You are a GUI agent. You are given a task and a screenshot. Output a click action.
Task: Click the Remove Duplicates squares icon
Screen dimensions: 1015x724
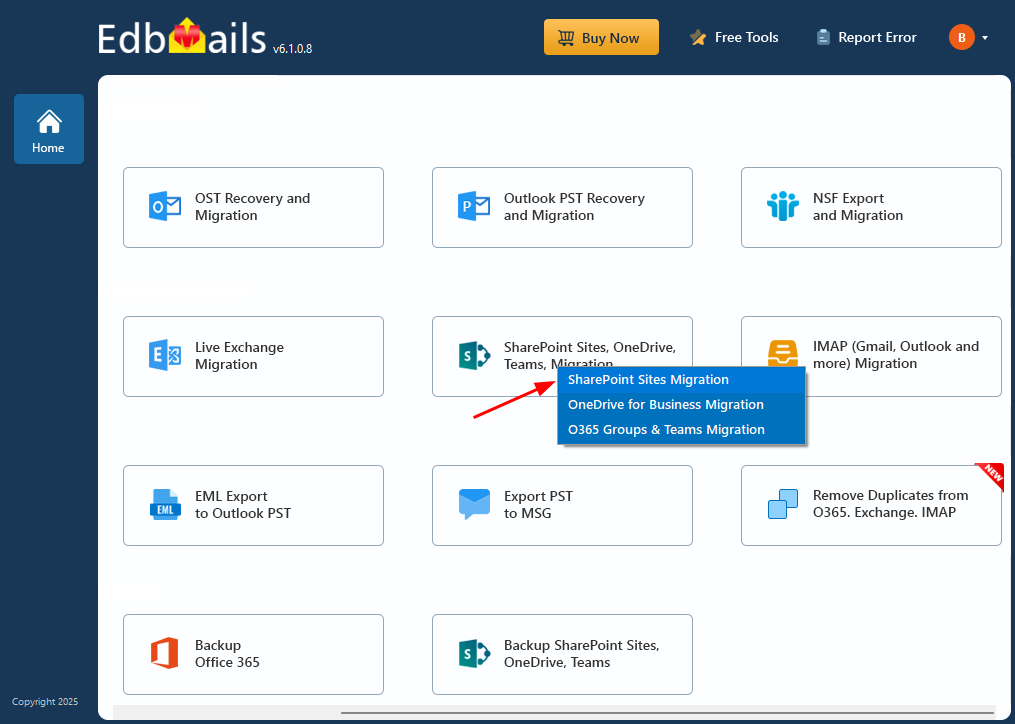[783, 504]
